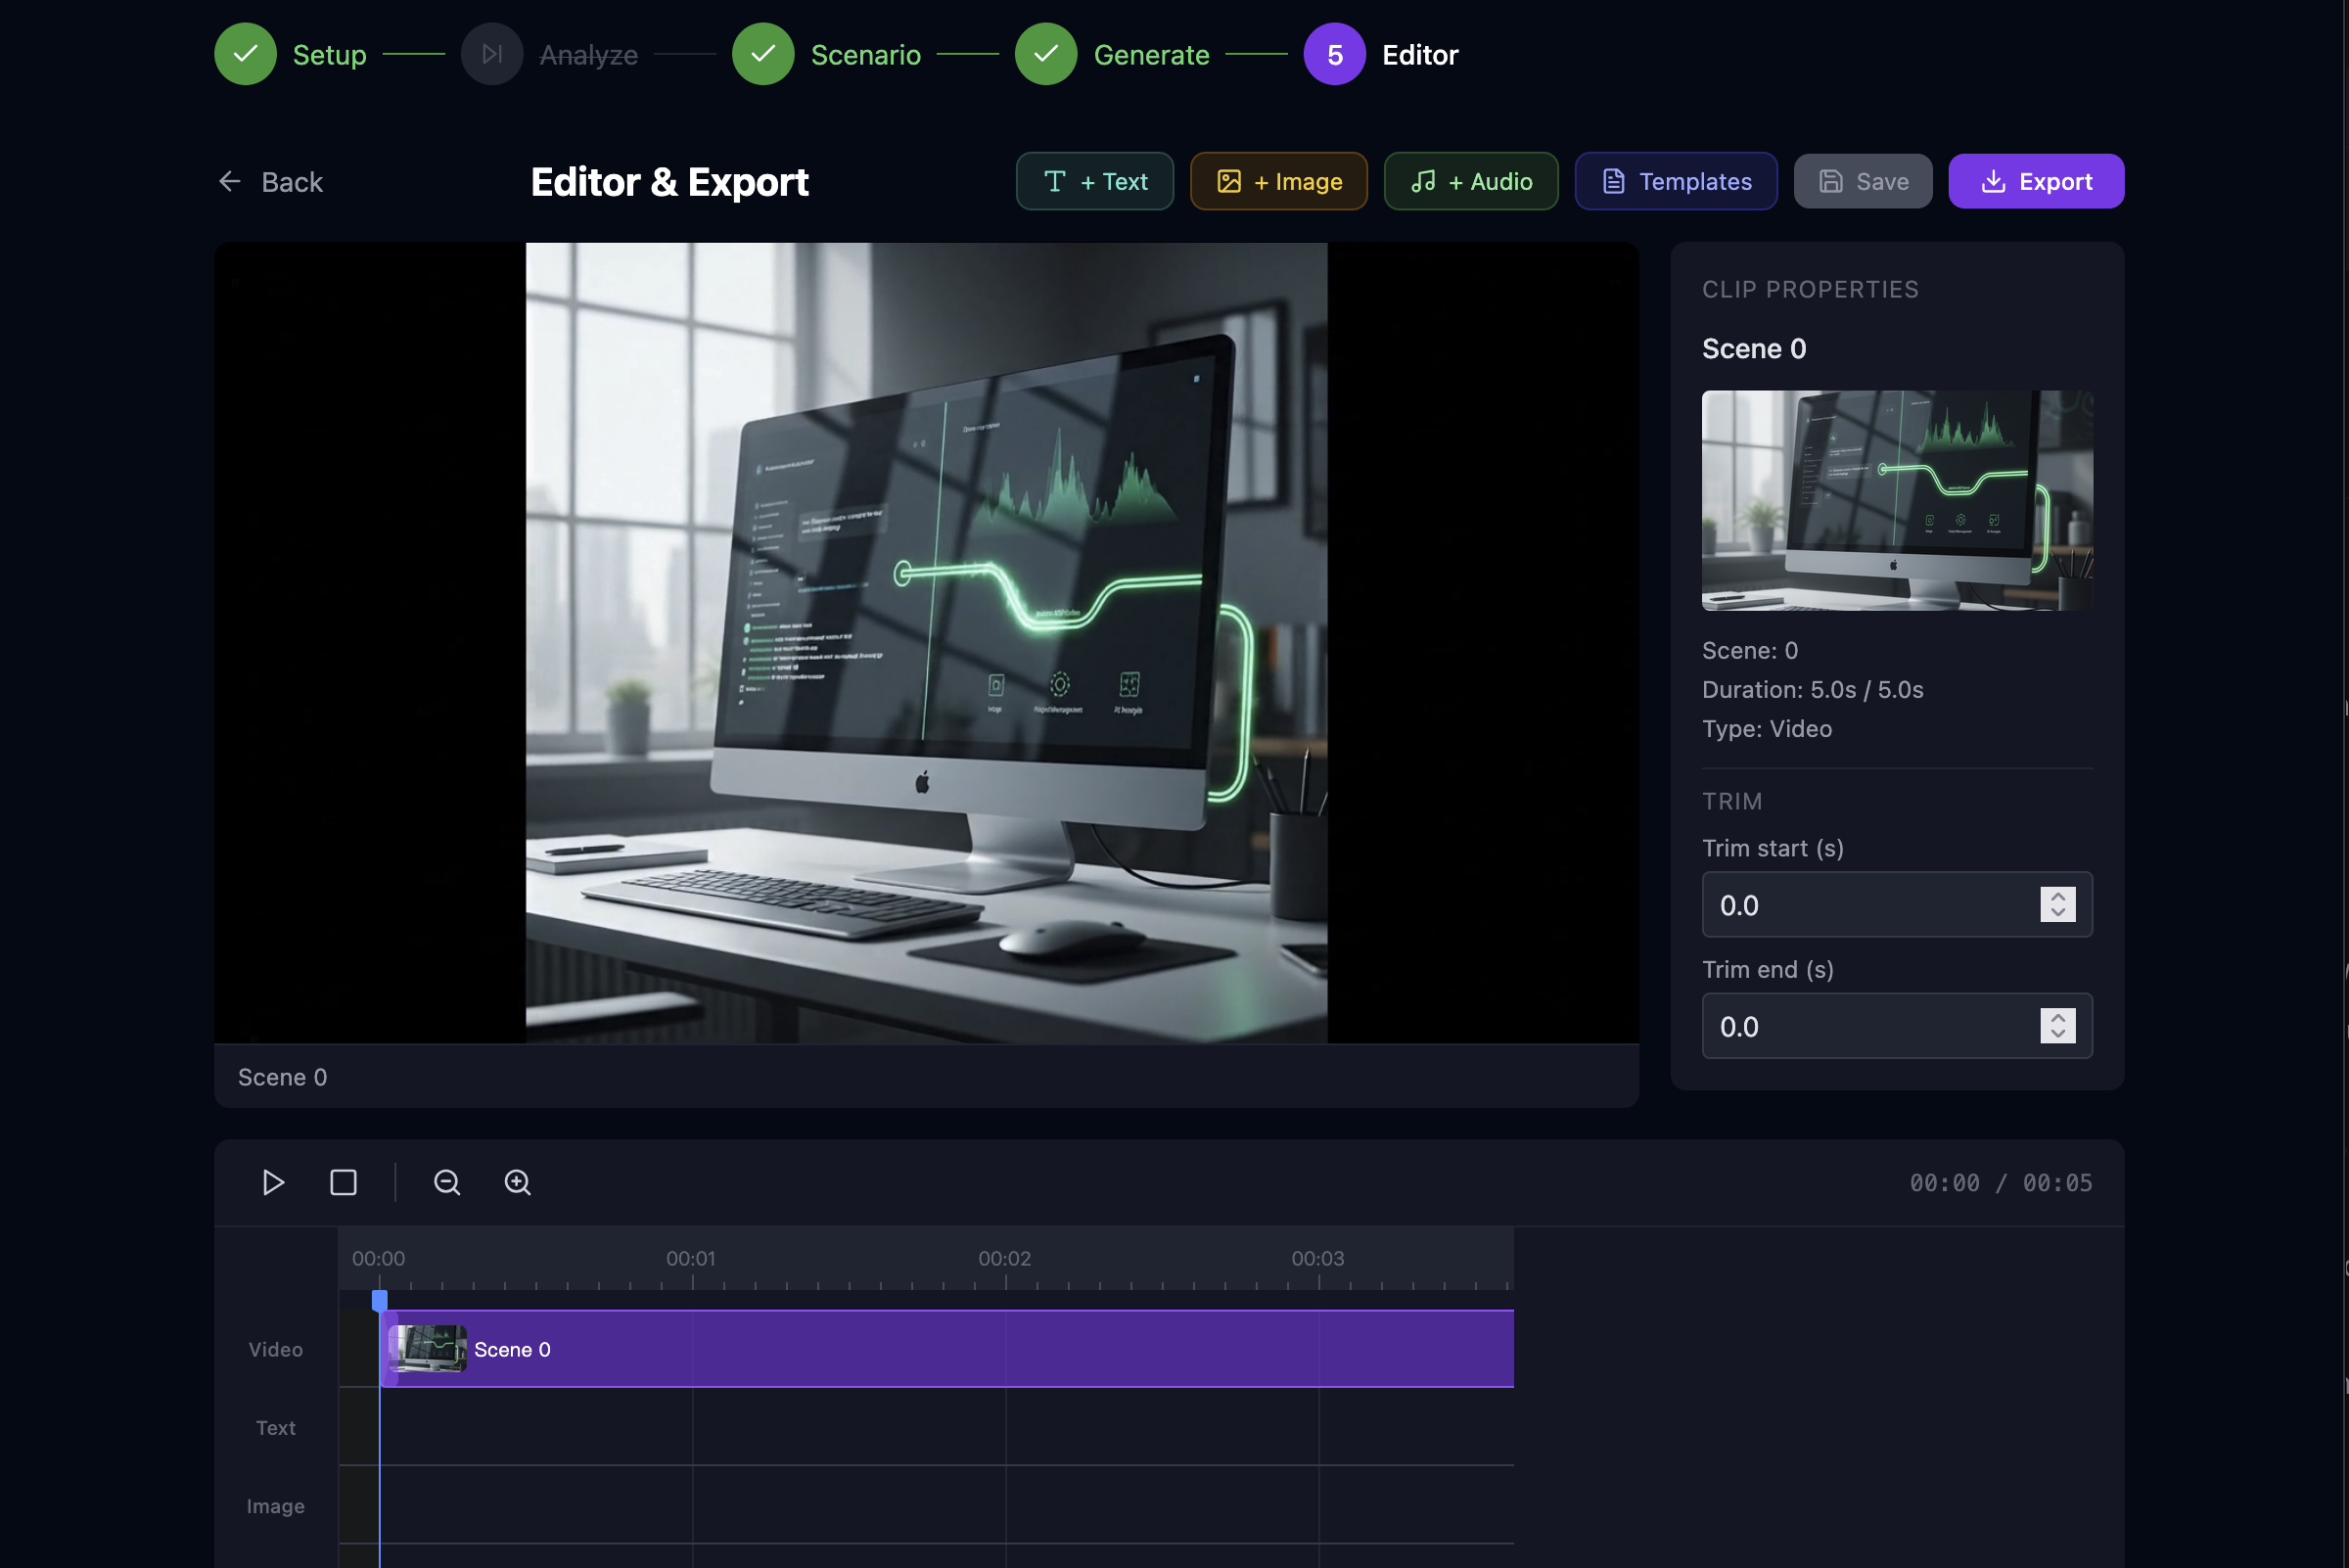Open the Templates panel

click(1676, 181)
